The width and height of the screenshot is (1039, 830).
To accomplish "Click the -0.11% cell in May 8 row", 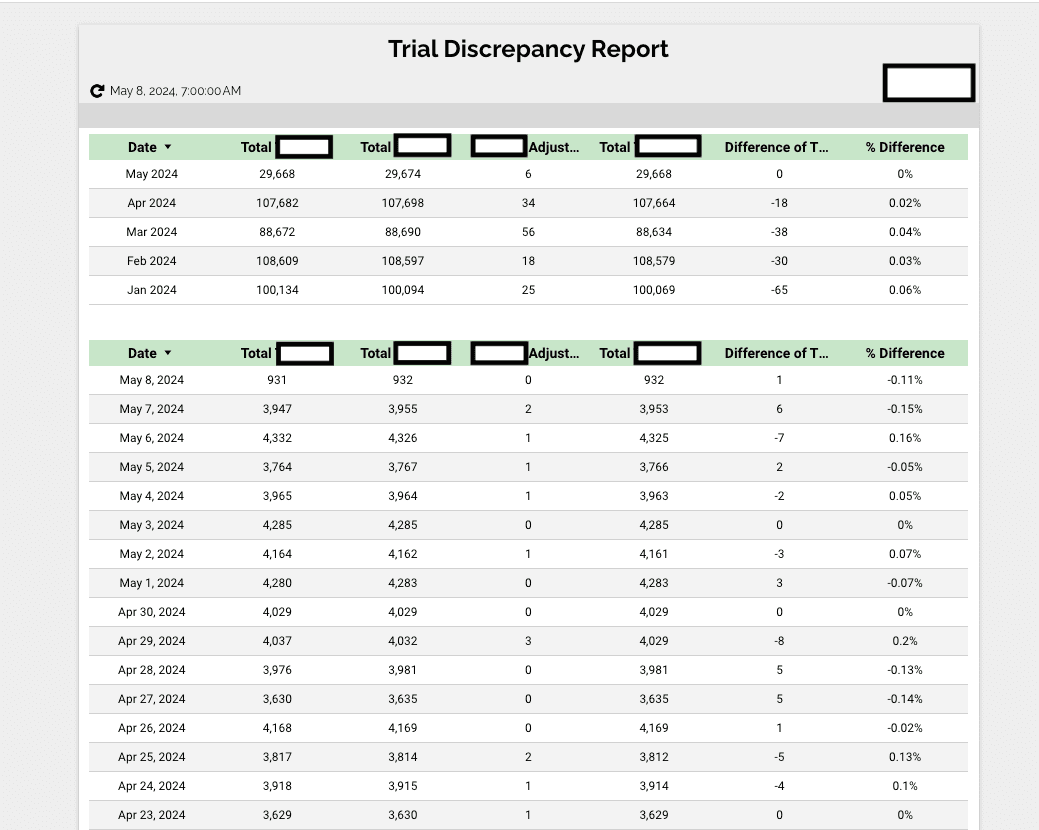I will pos(905,380).
